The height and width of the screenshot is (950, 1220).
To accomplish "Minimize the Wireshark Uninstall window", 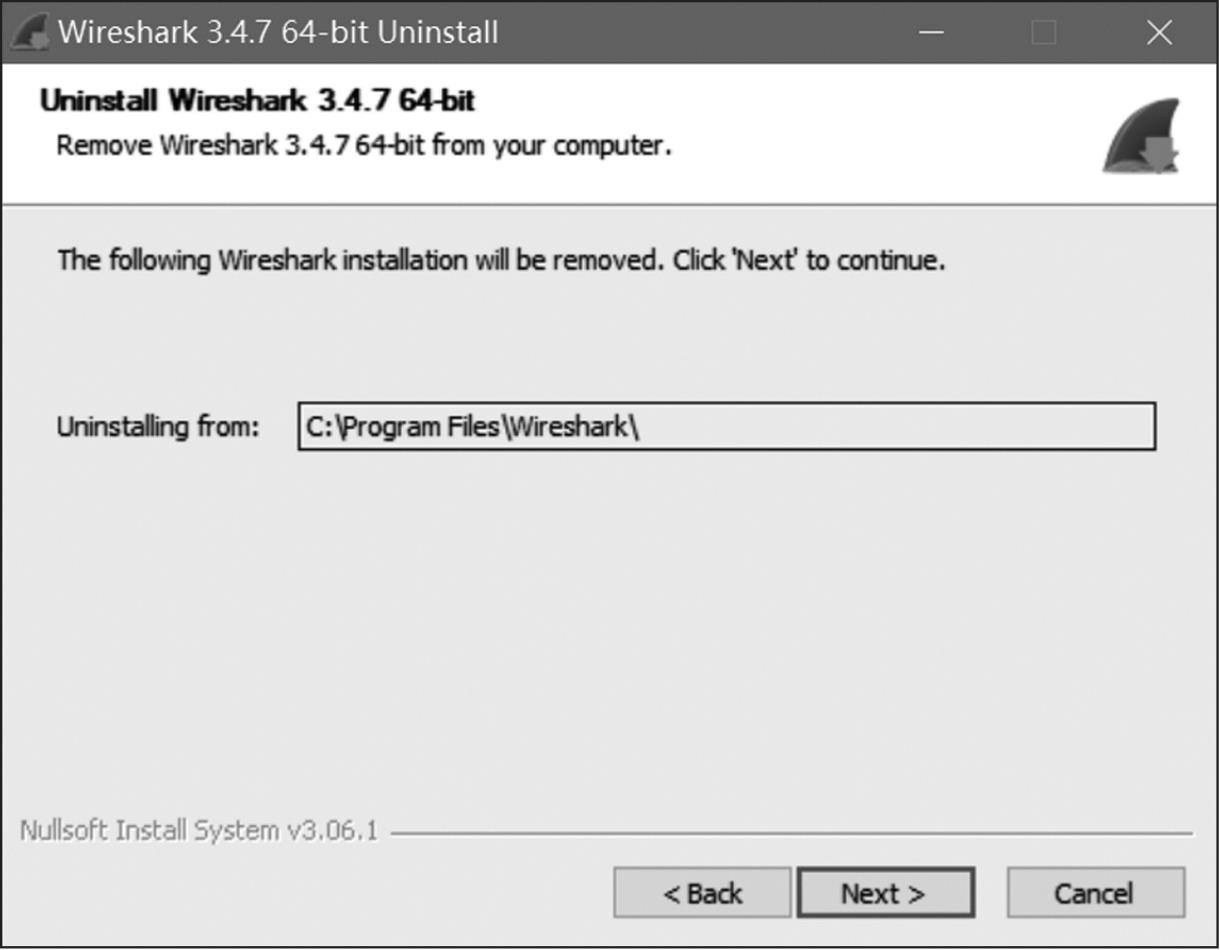I will (931, 33).
